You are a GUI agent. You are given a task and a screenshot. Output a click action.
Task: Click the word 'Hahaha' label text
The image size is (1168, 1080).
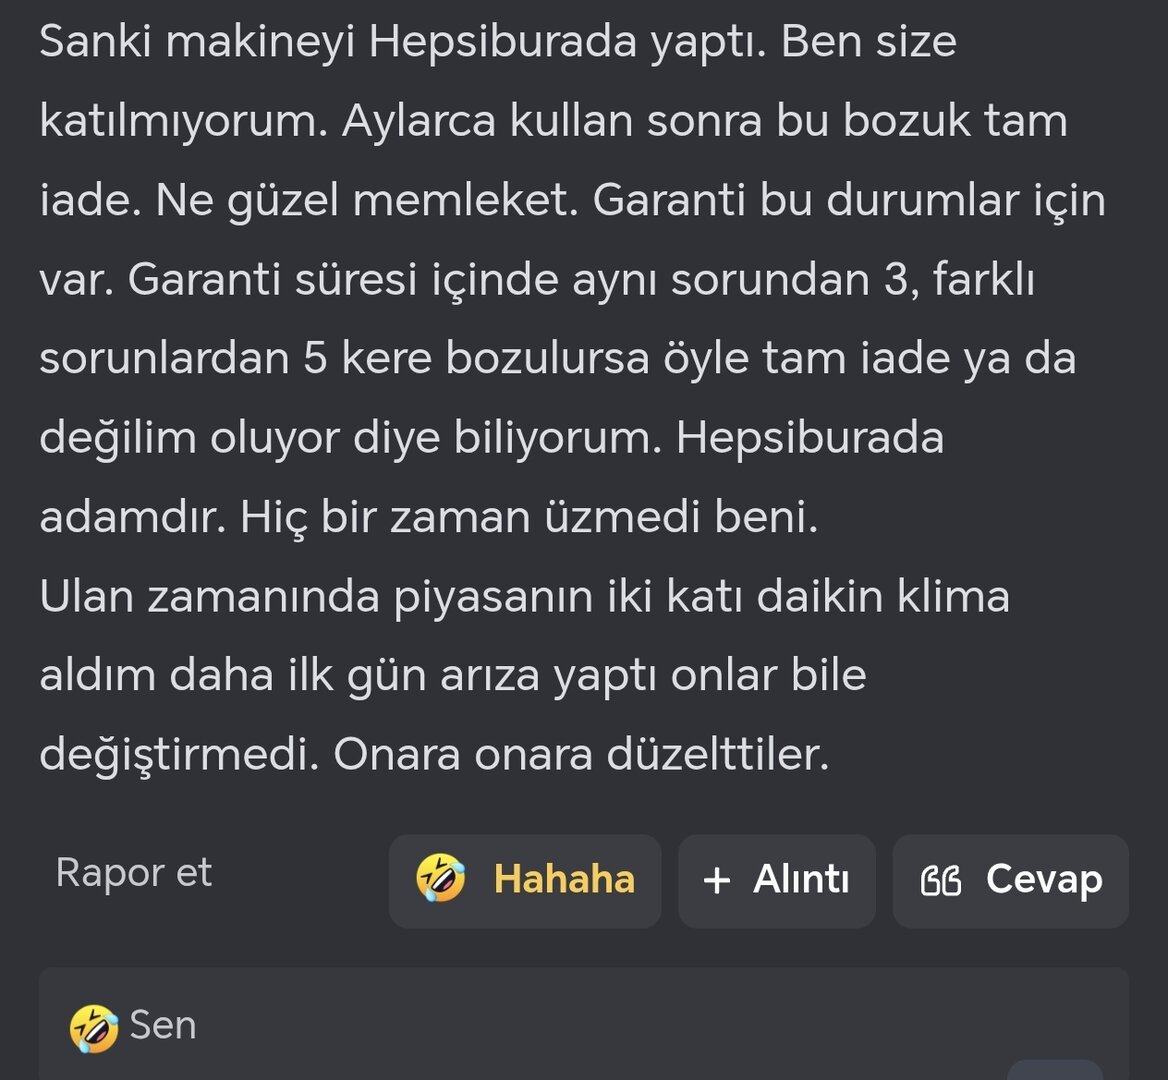[564, 880]
